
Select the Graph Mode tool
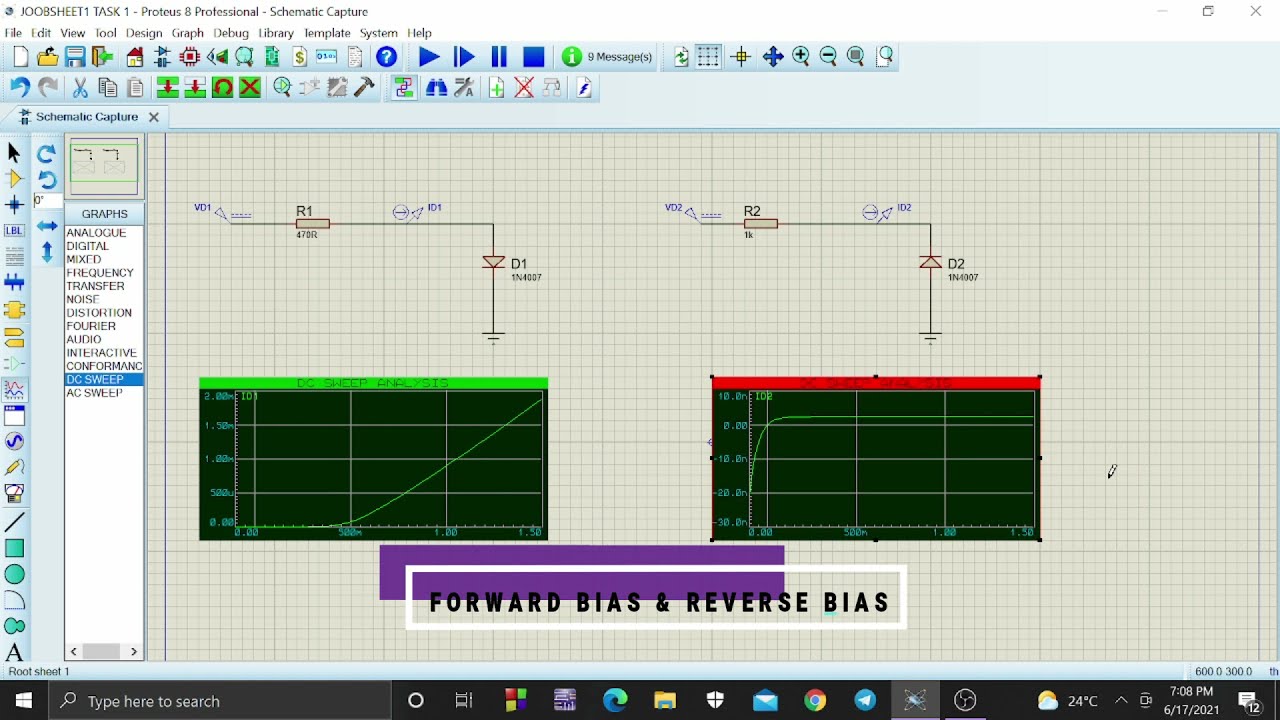[14, 389]
